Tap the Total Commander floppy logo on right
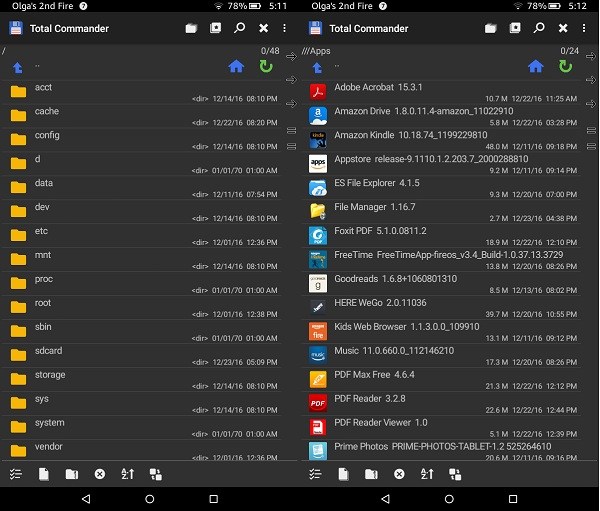Screen dimensions: 600x511 [x=315, y=28]
